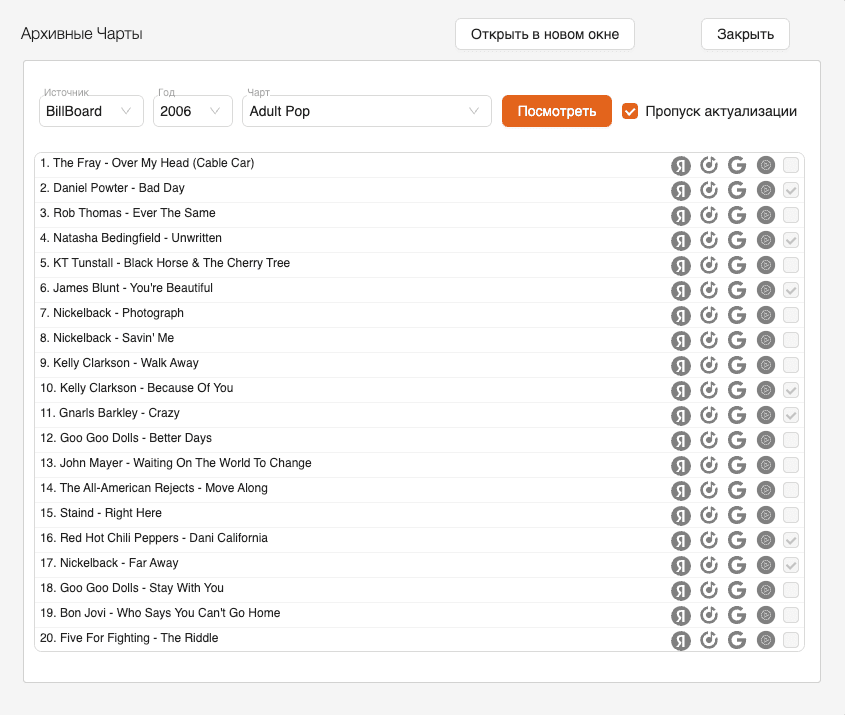
Task: Click play circle icon for Rob Thomas - Ever The Same
Action: click(765, 215)
